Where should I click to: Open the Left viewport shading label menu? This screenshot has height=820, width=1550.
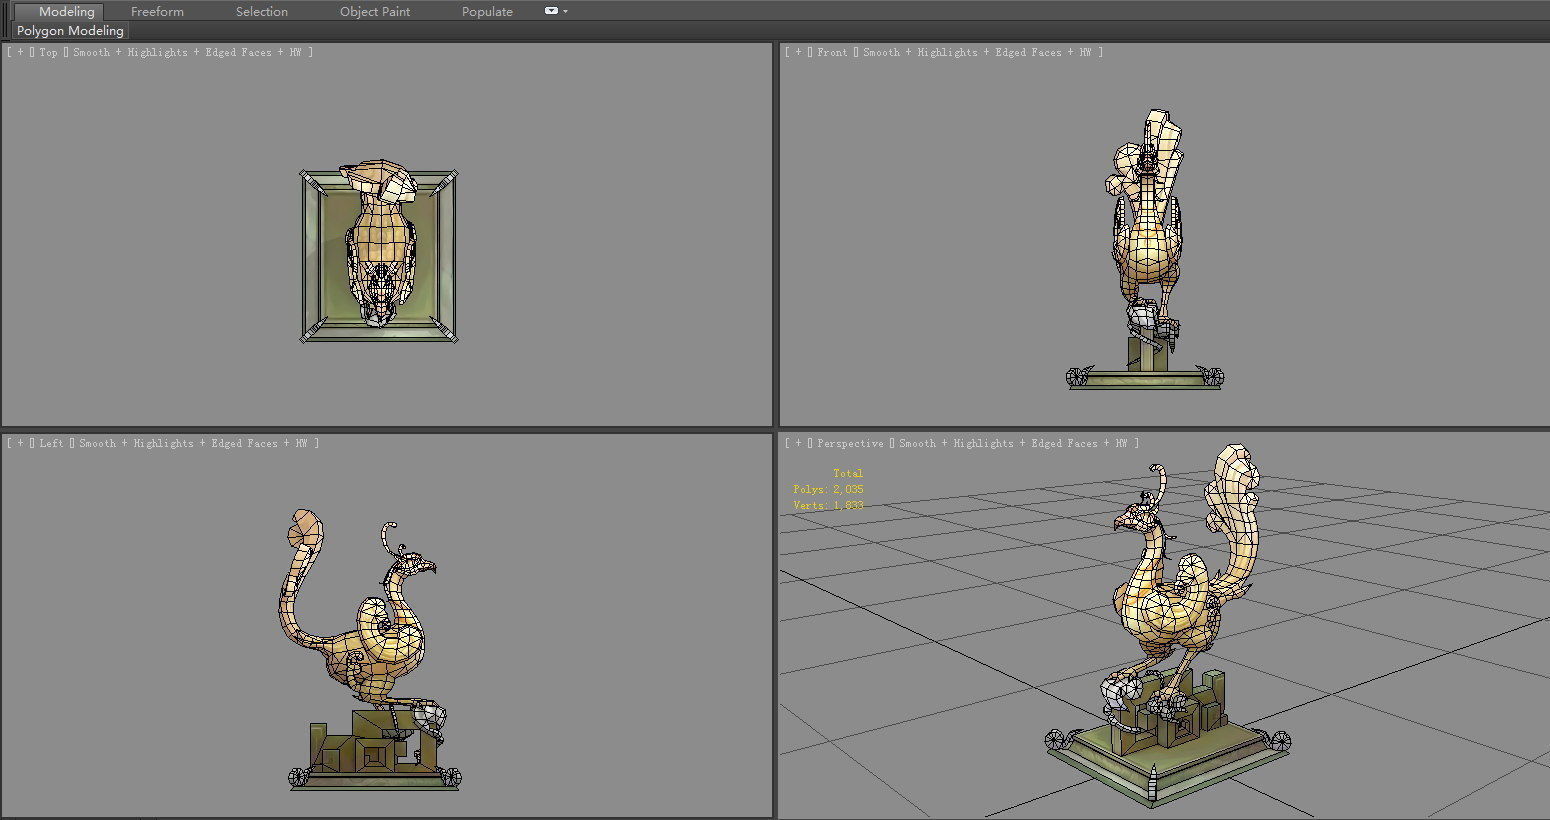(193, 443)
